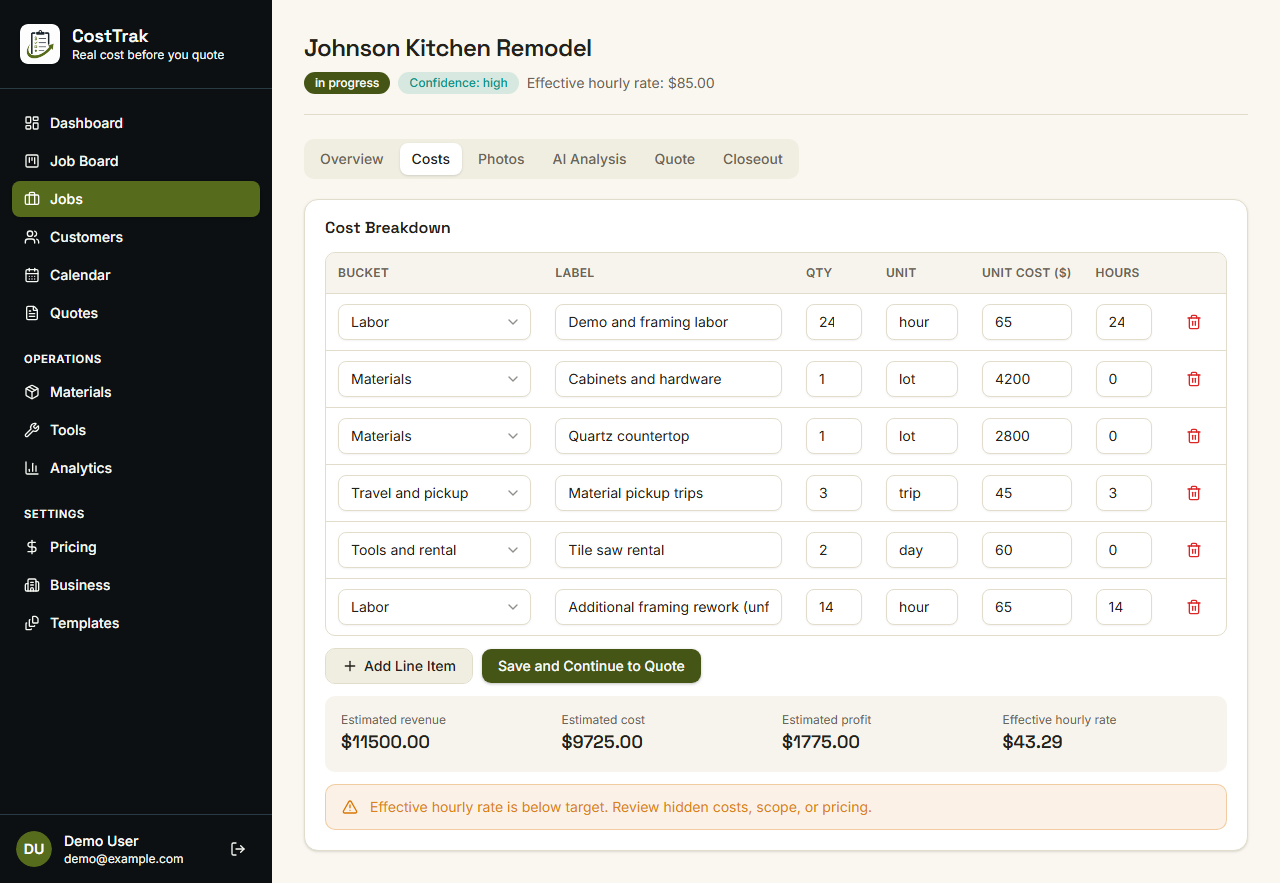Click the Tools wrench icon
This screenshot has height=883, width=1280.
pos(32,430)
